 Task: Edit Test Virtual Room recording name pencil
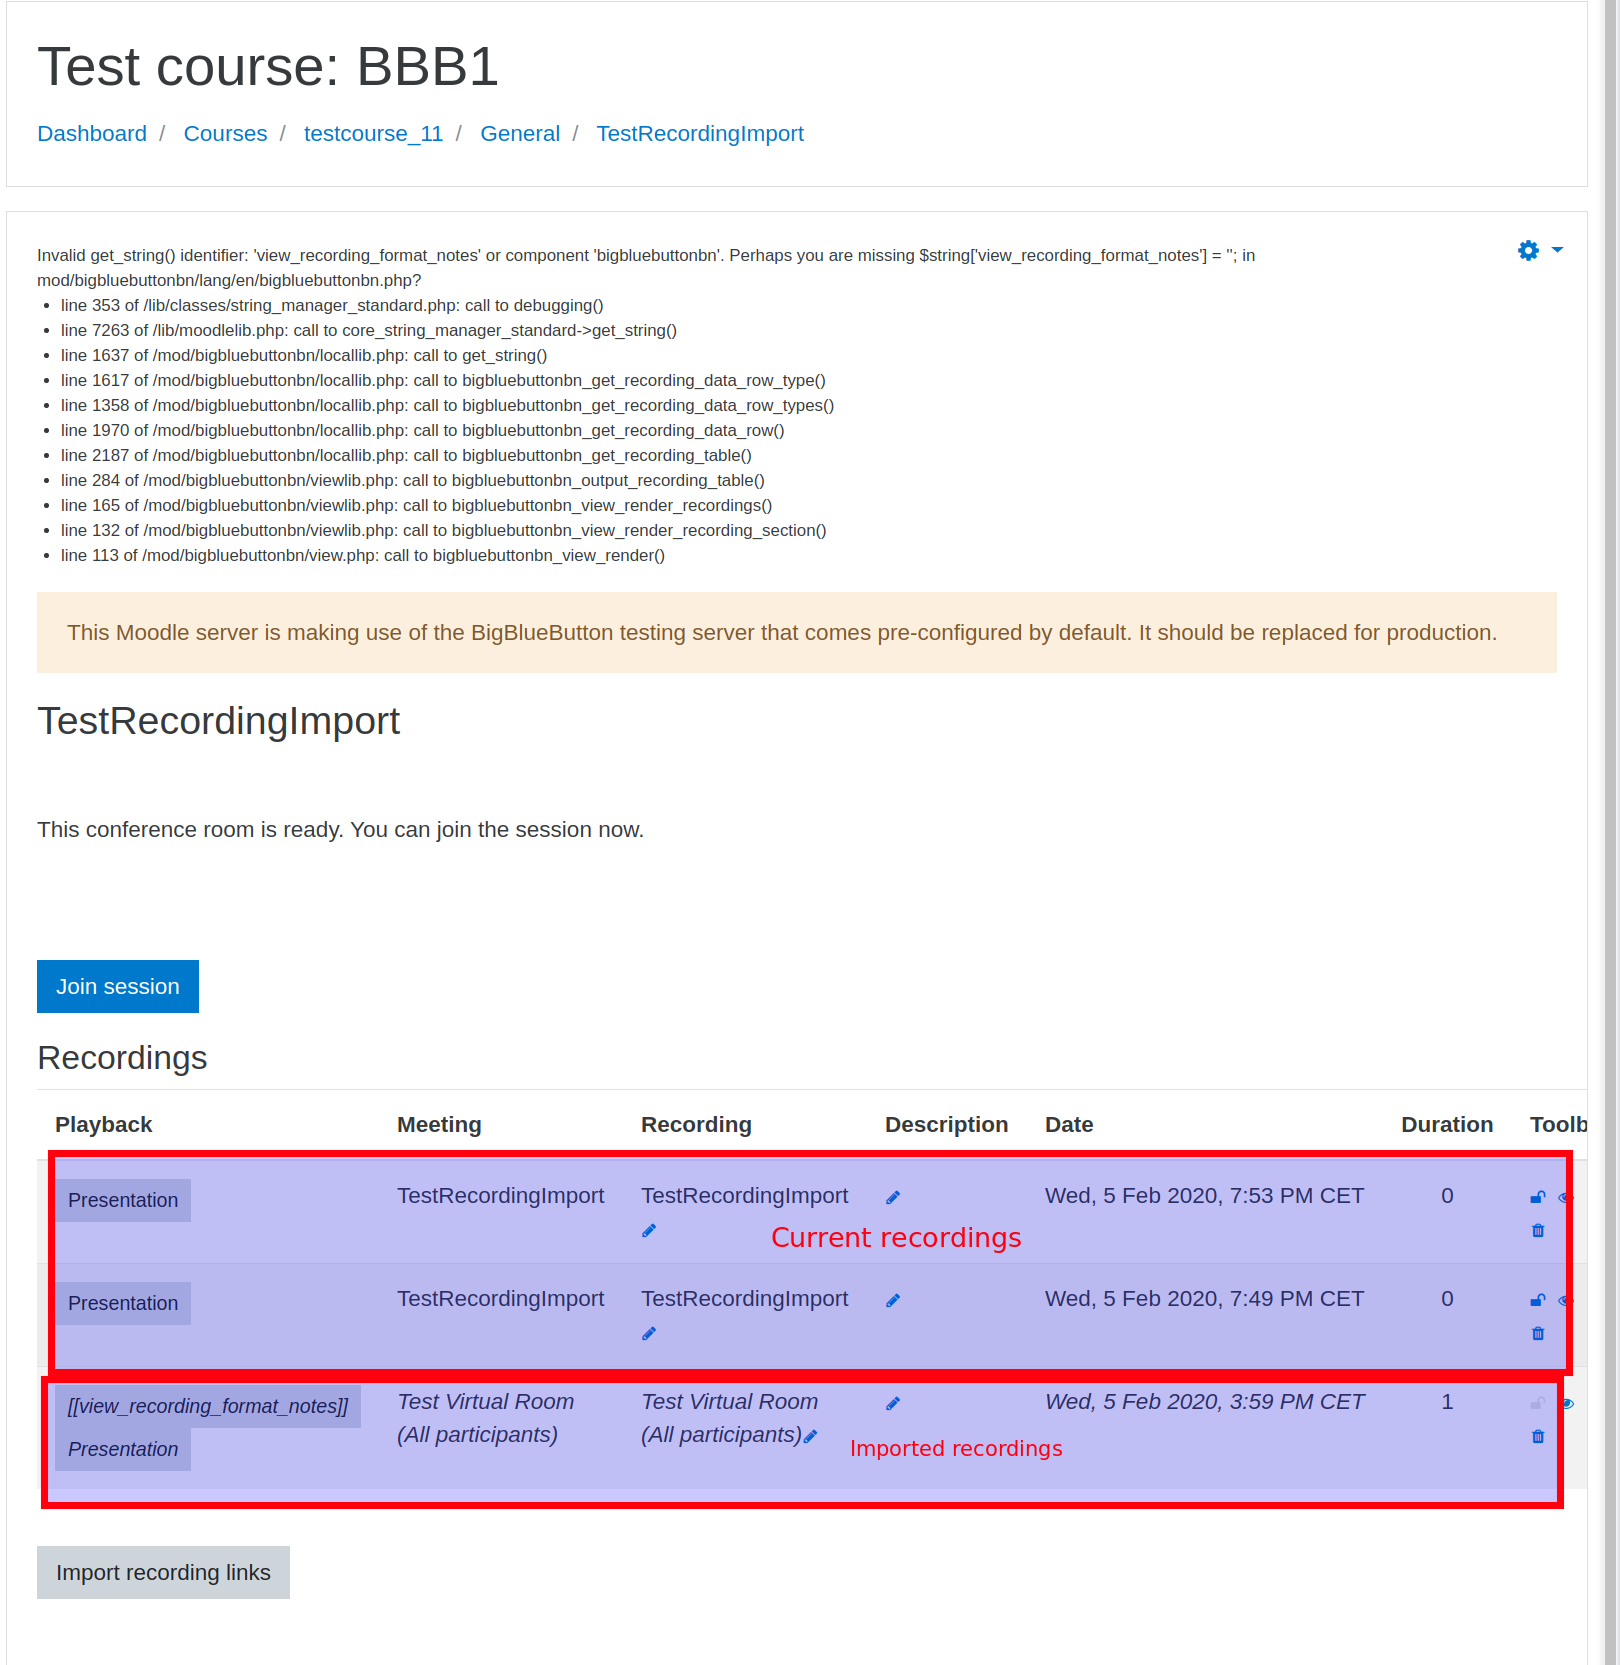point(810,1436)
